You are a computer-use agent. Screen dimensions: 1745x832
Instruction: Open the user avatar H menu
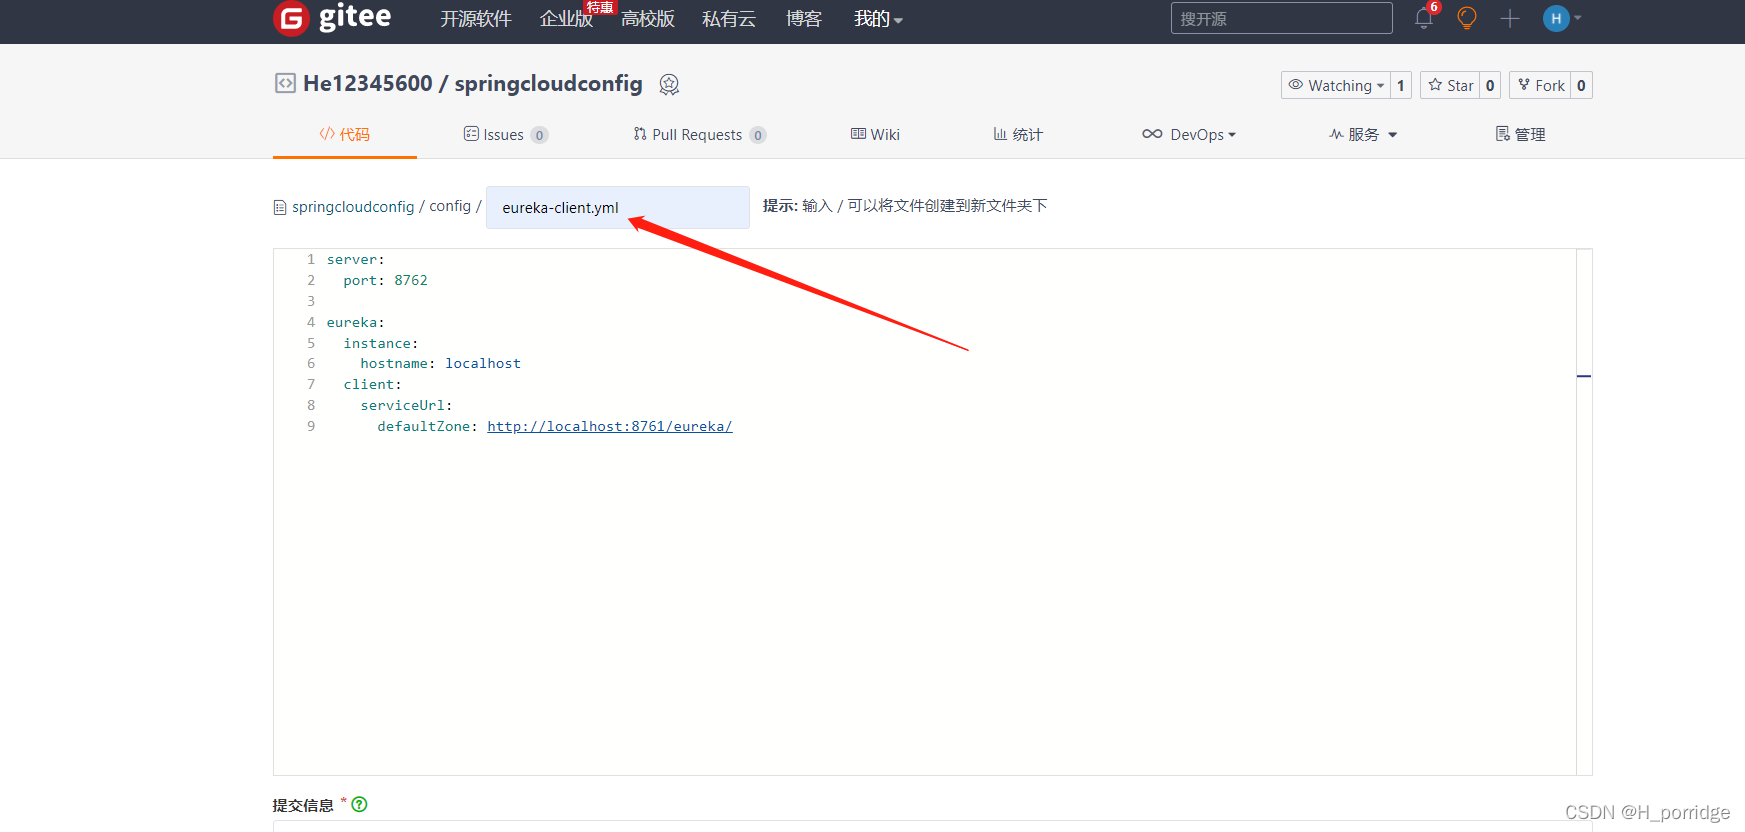[x=1561, y=18]
